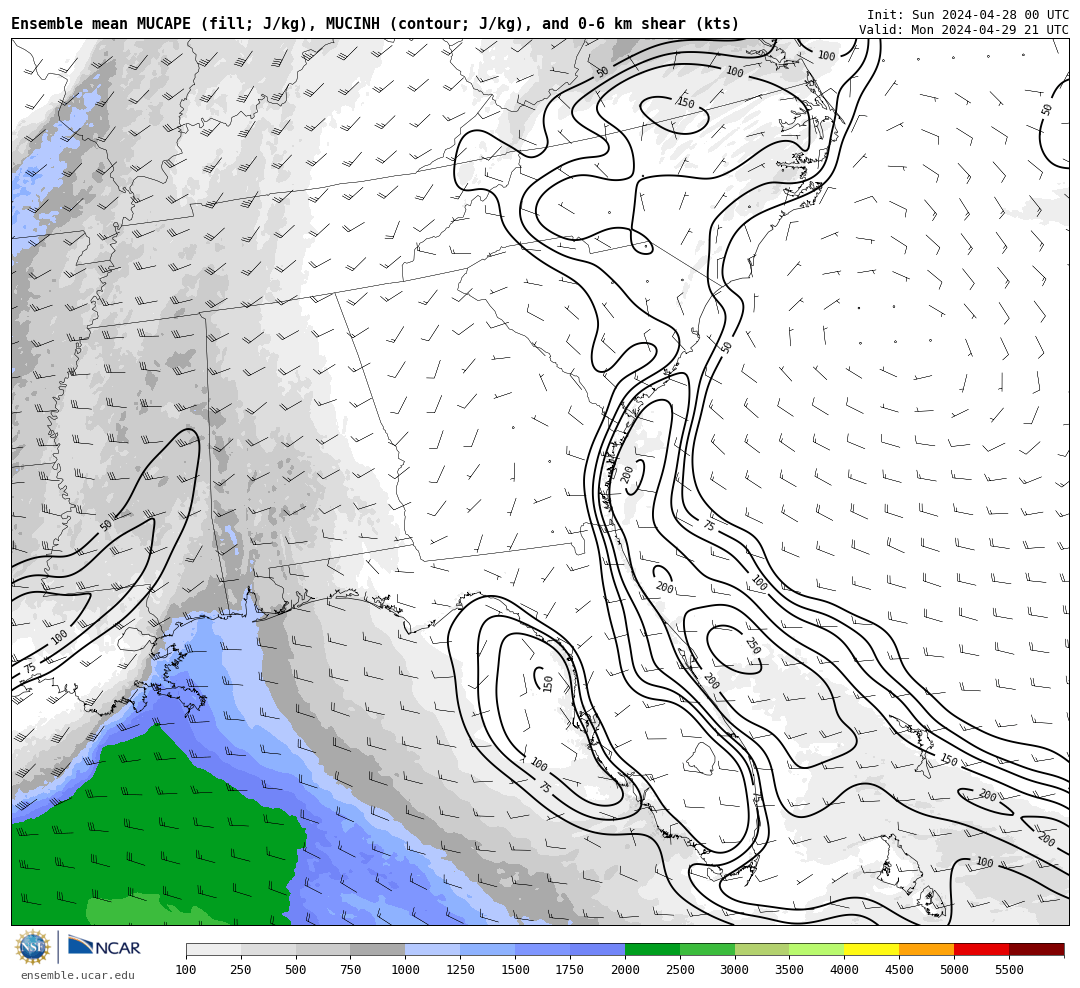
Task: Click the Valid date text
Action: pos(964,30)
